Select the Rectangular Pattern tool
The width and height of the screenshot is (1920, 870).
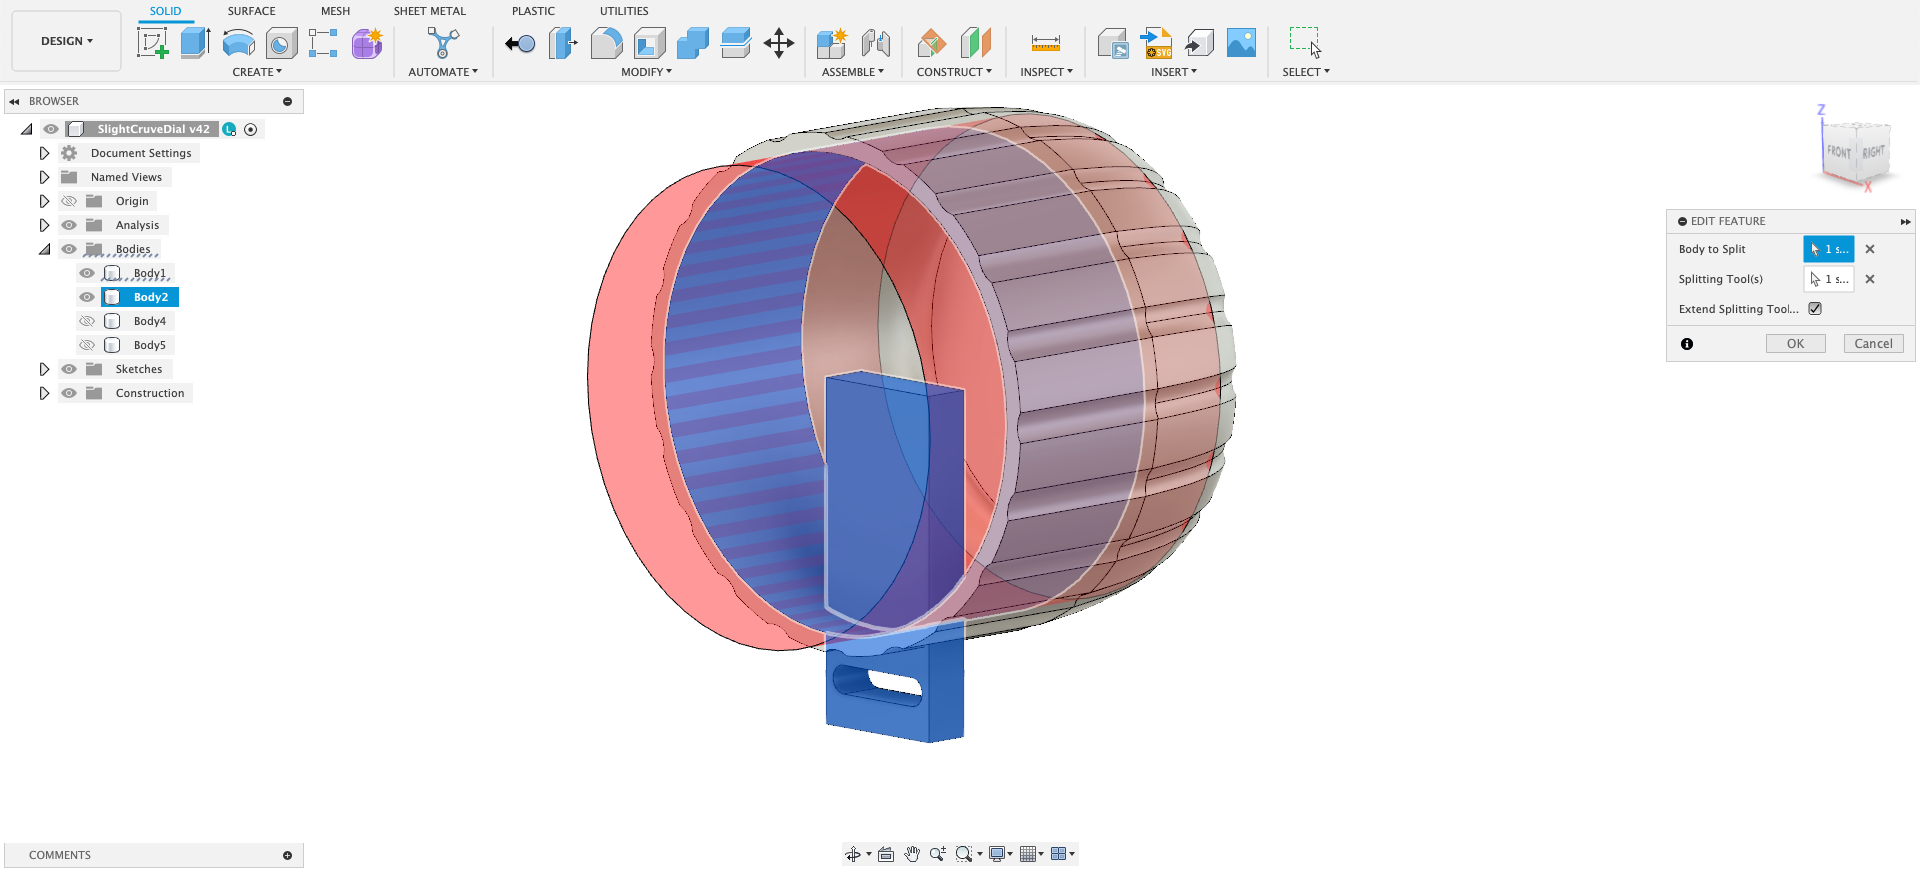pyautogui.click(x=323, y=43)
